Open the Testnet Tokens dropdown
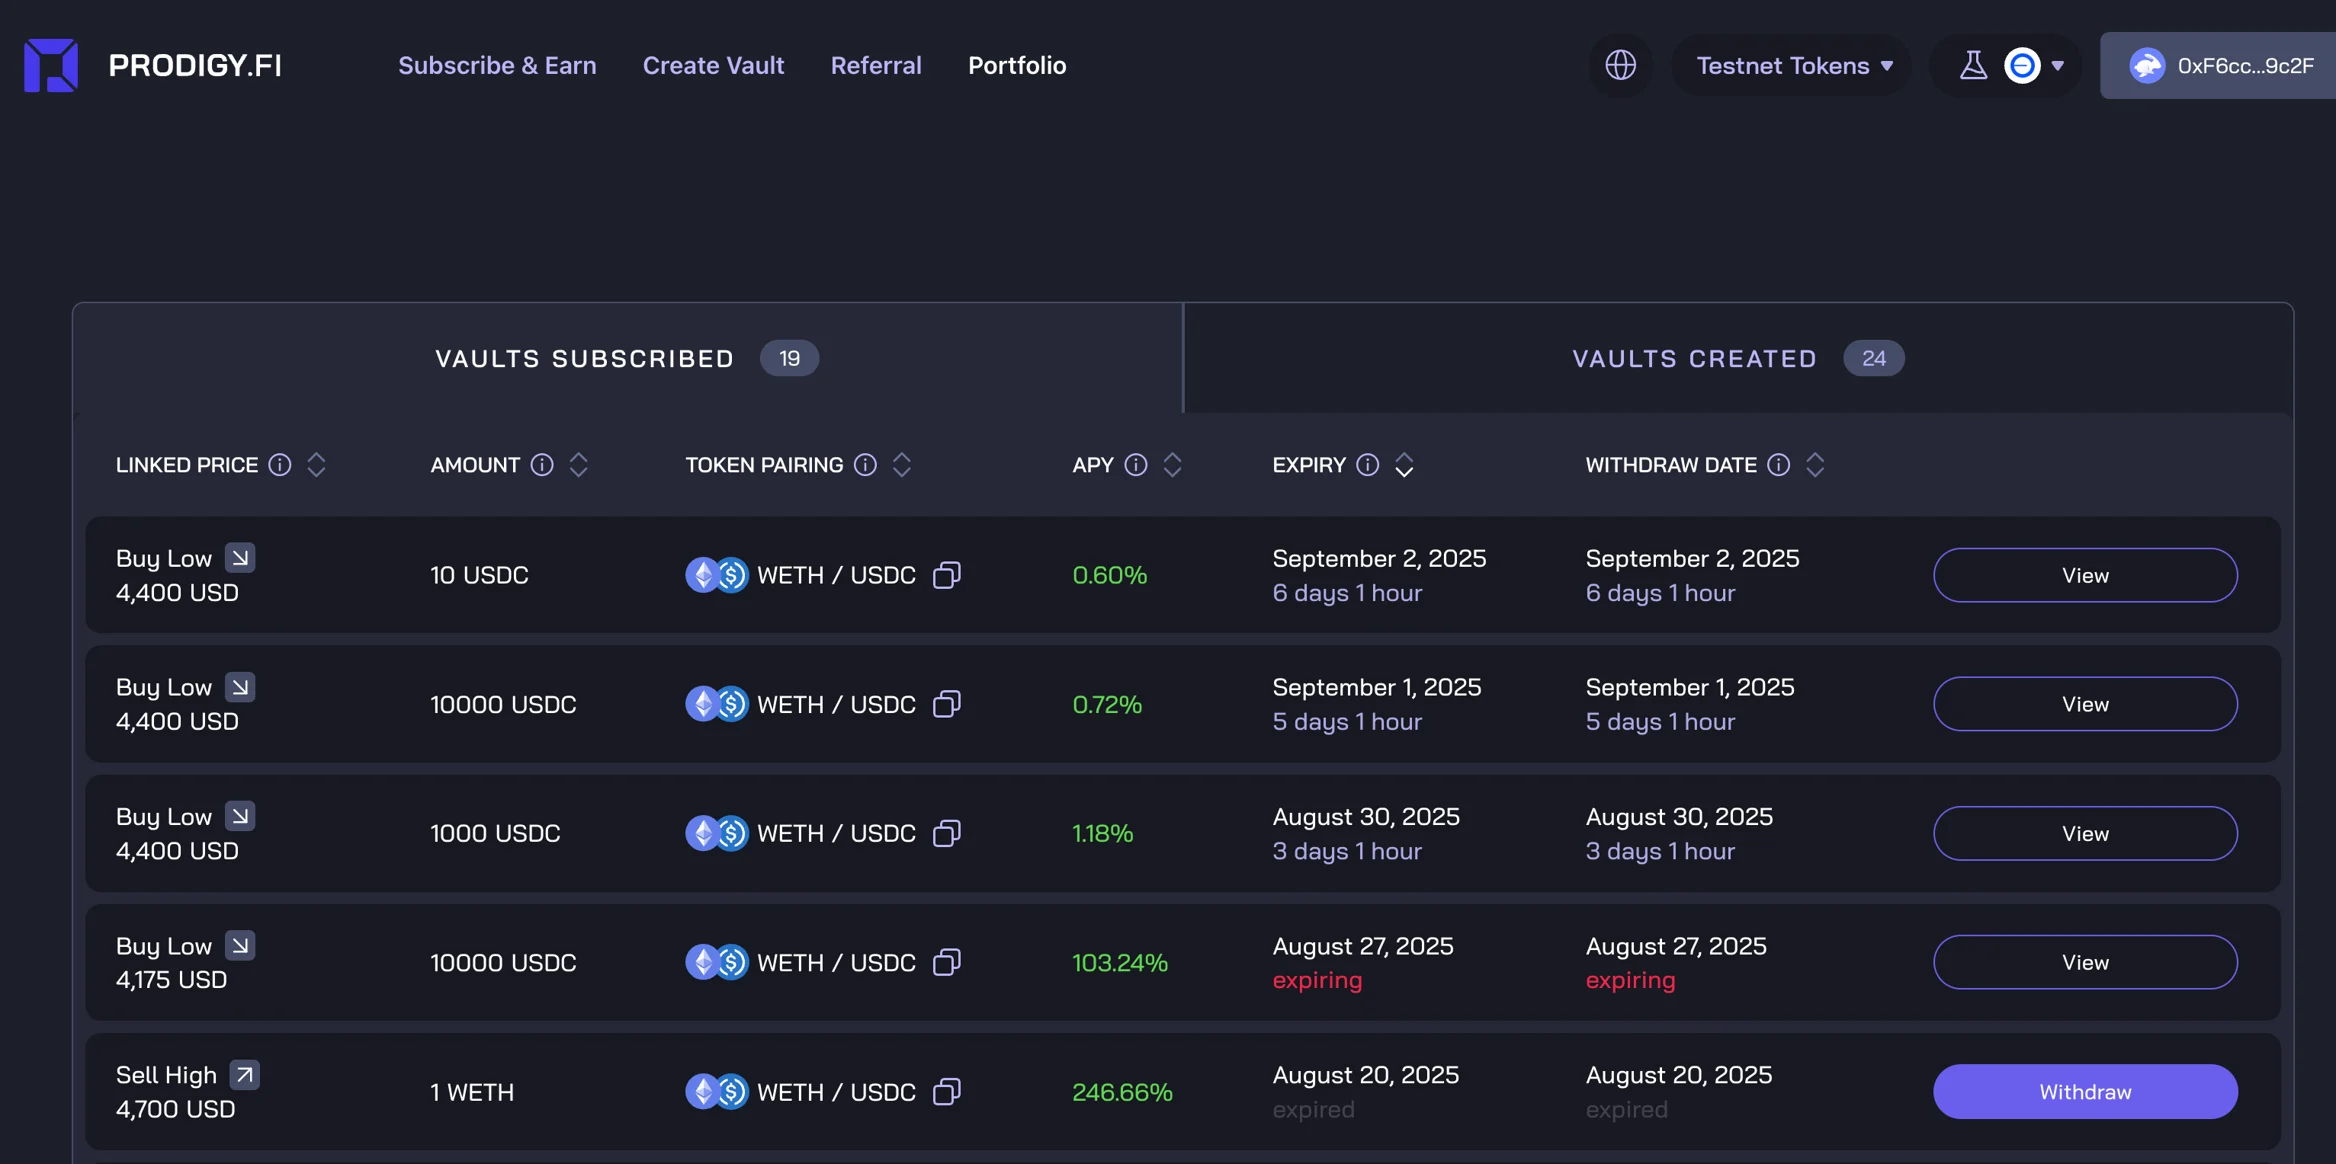Image resolution: width=2336 pixels, height=1164 pixels. click(1794, 65)
